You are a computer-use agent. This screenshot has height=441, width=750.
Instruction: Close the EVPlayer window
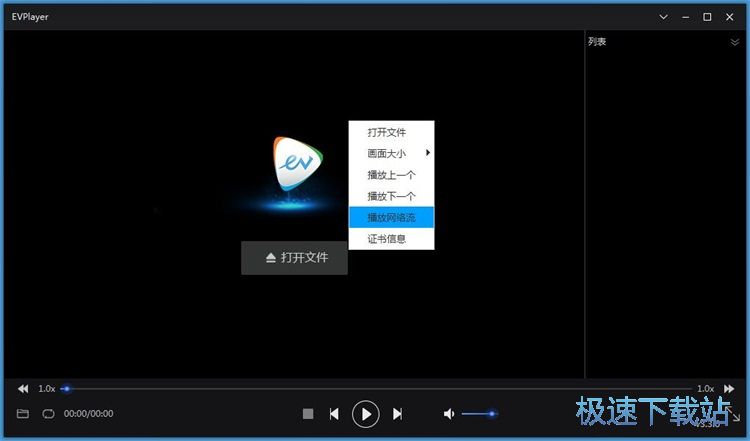[729, 17]
